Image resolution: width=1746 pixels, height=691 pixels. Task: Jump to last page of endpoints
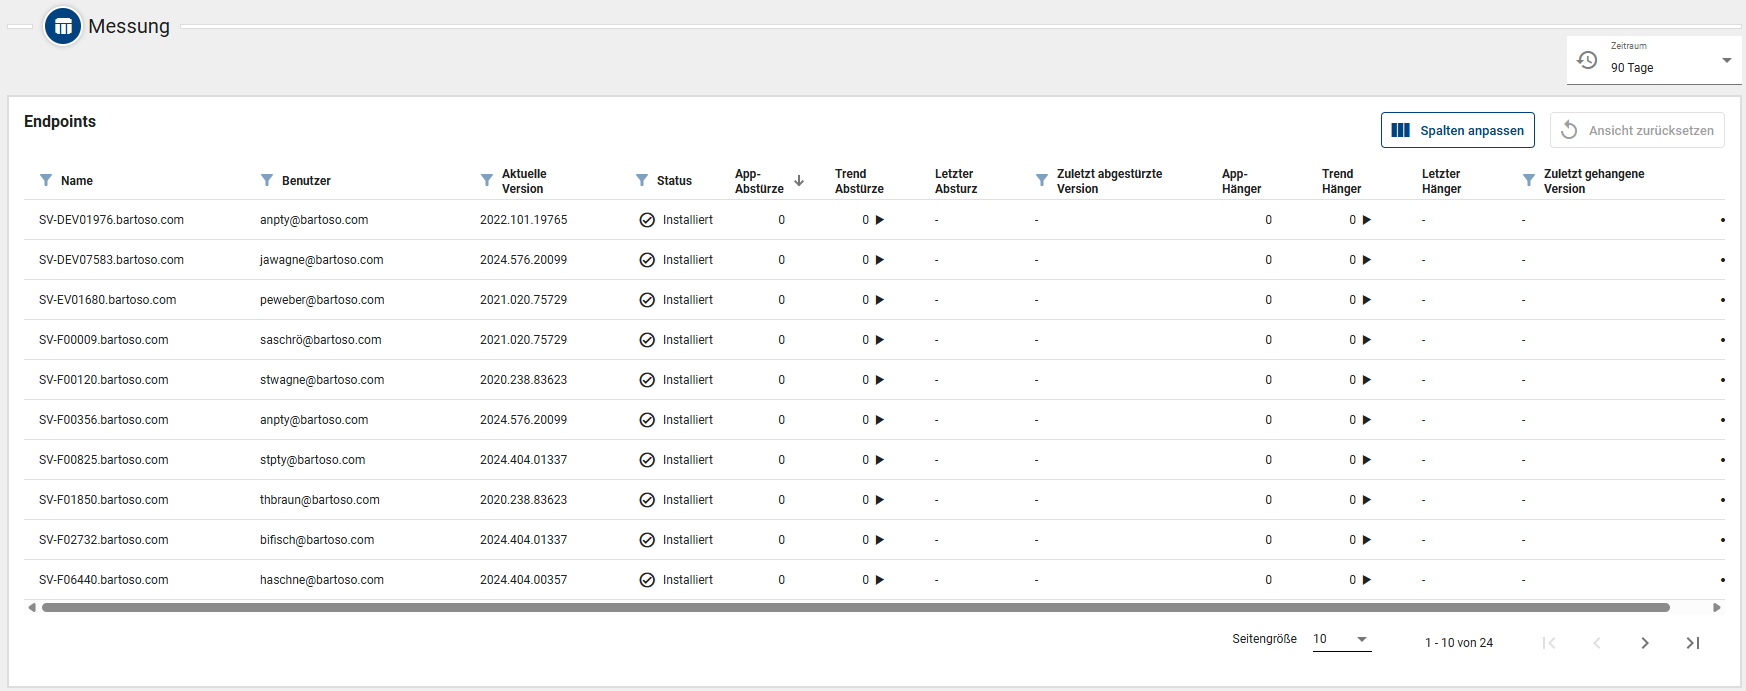[1693, 643]
